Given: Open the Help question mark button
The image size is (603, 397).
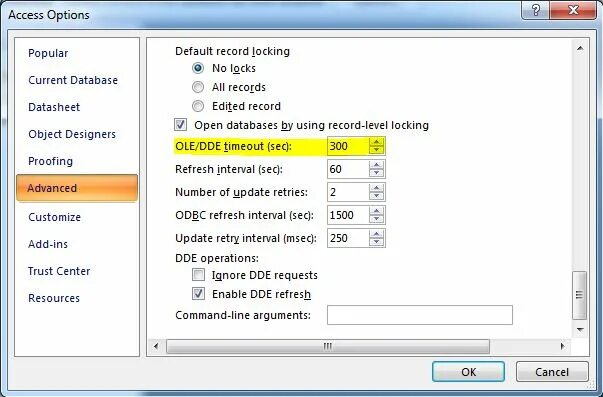Looking at the screenshot, I should [535, 10].
